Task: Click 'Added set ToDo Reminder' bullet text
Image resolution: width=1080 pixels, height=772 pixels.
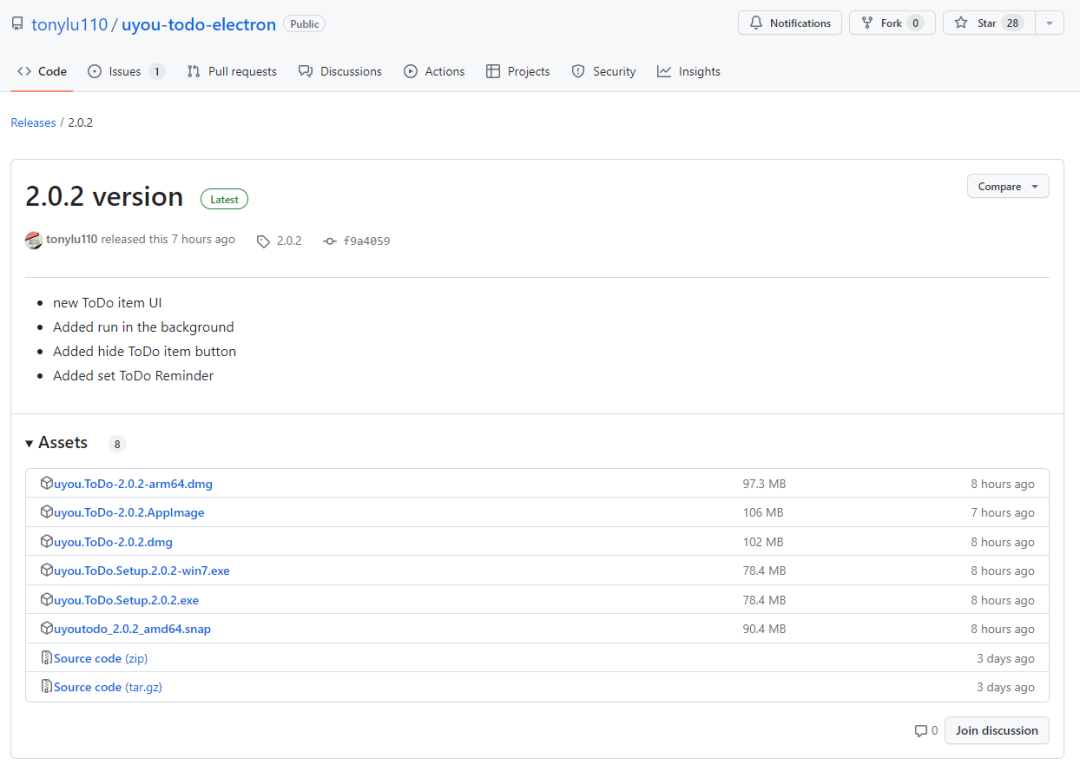Action: click(x=134, y=376)
